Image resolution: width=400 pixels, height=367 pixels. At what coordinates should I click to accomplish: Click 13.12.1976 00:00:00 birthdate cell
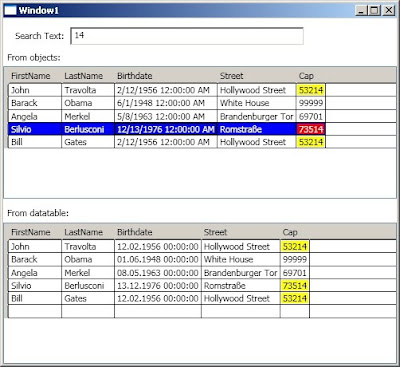coord(158,285)
